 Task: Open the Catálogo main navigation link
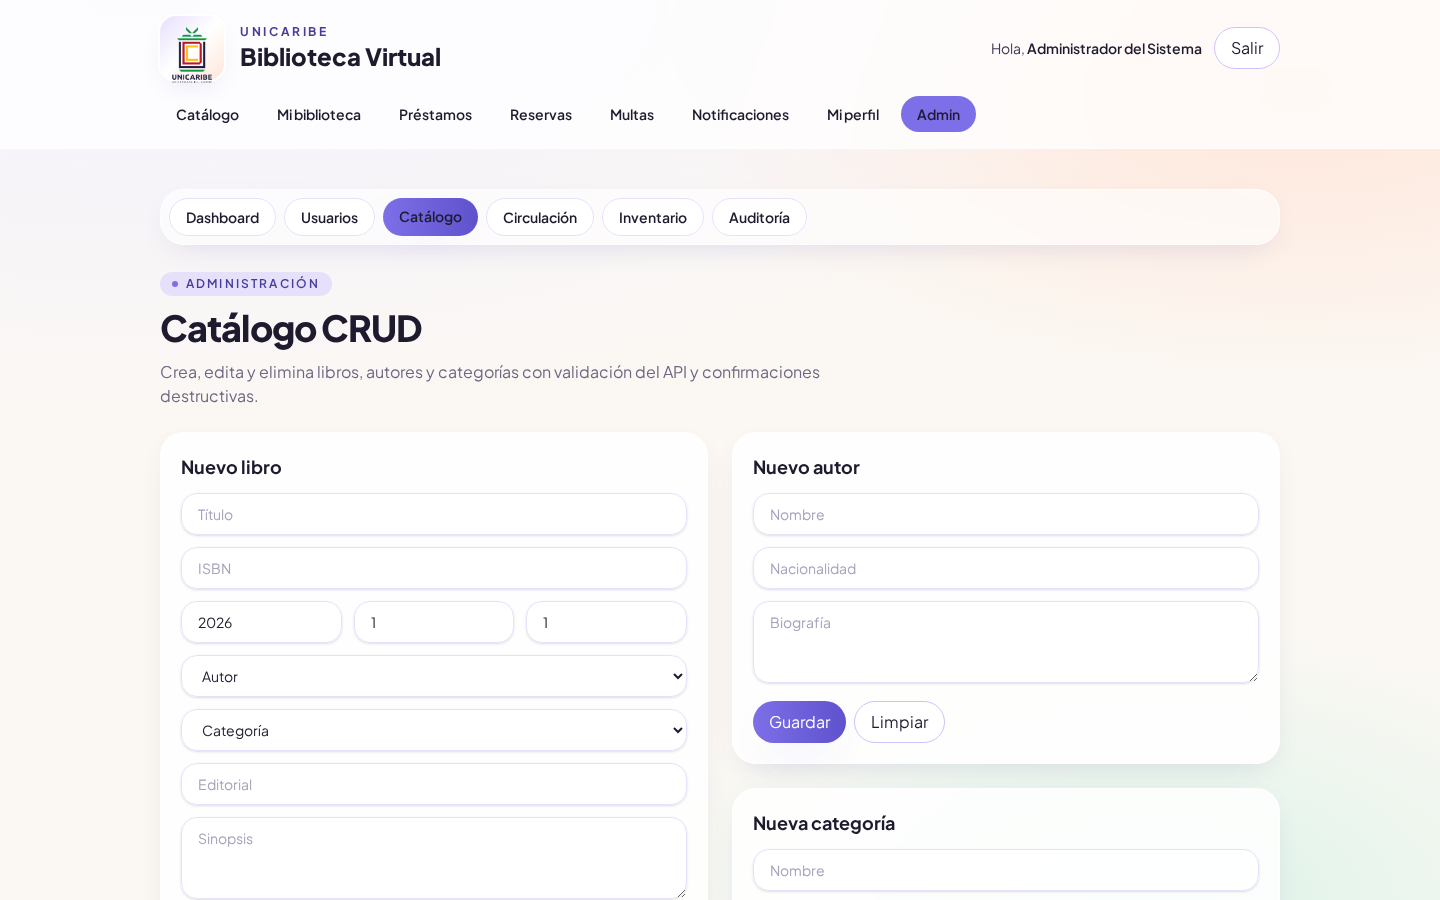[207, 114]
